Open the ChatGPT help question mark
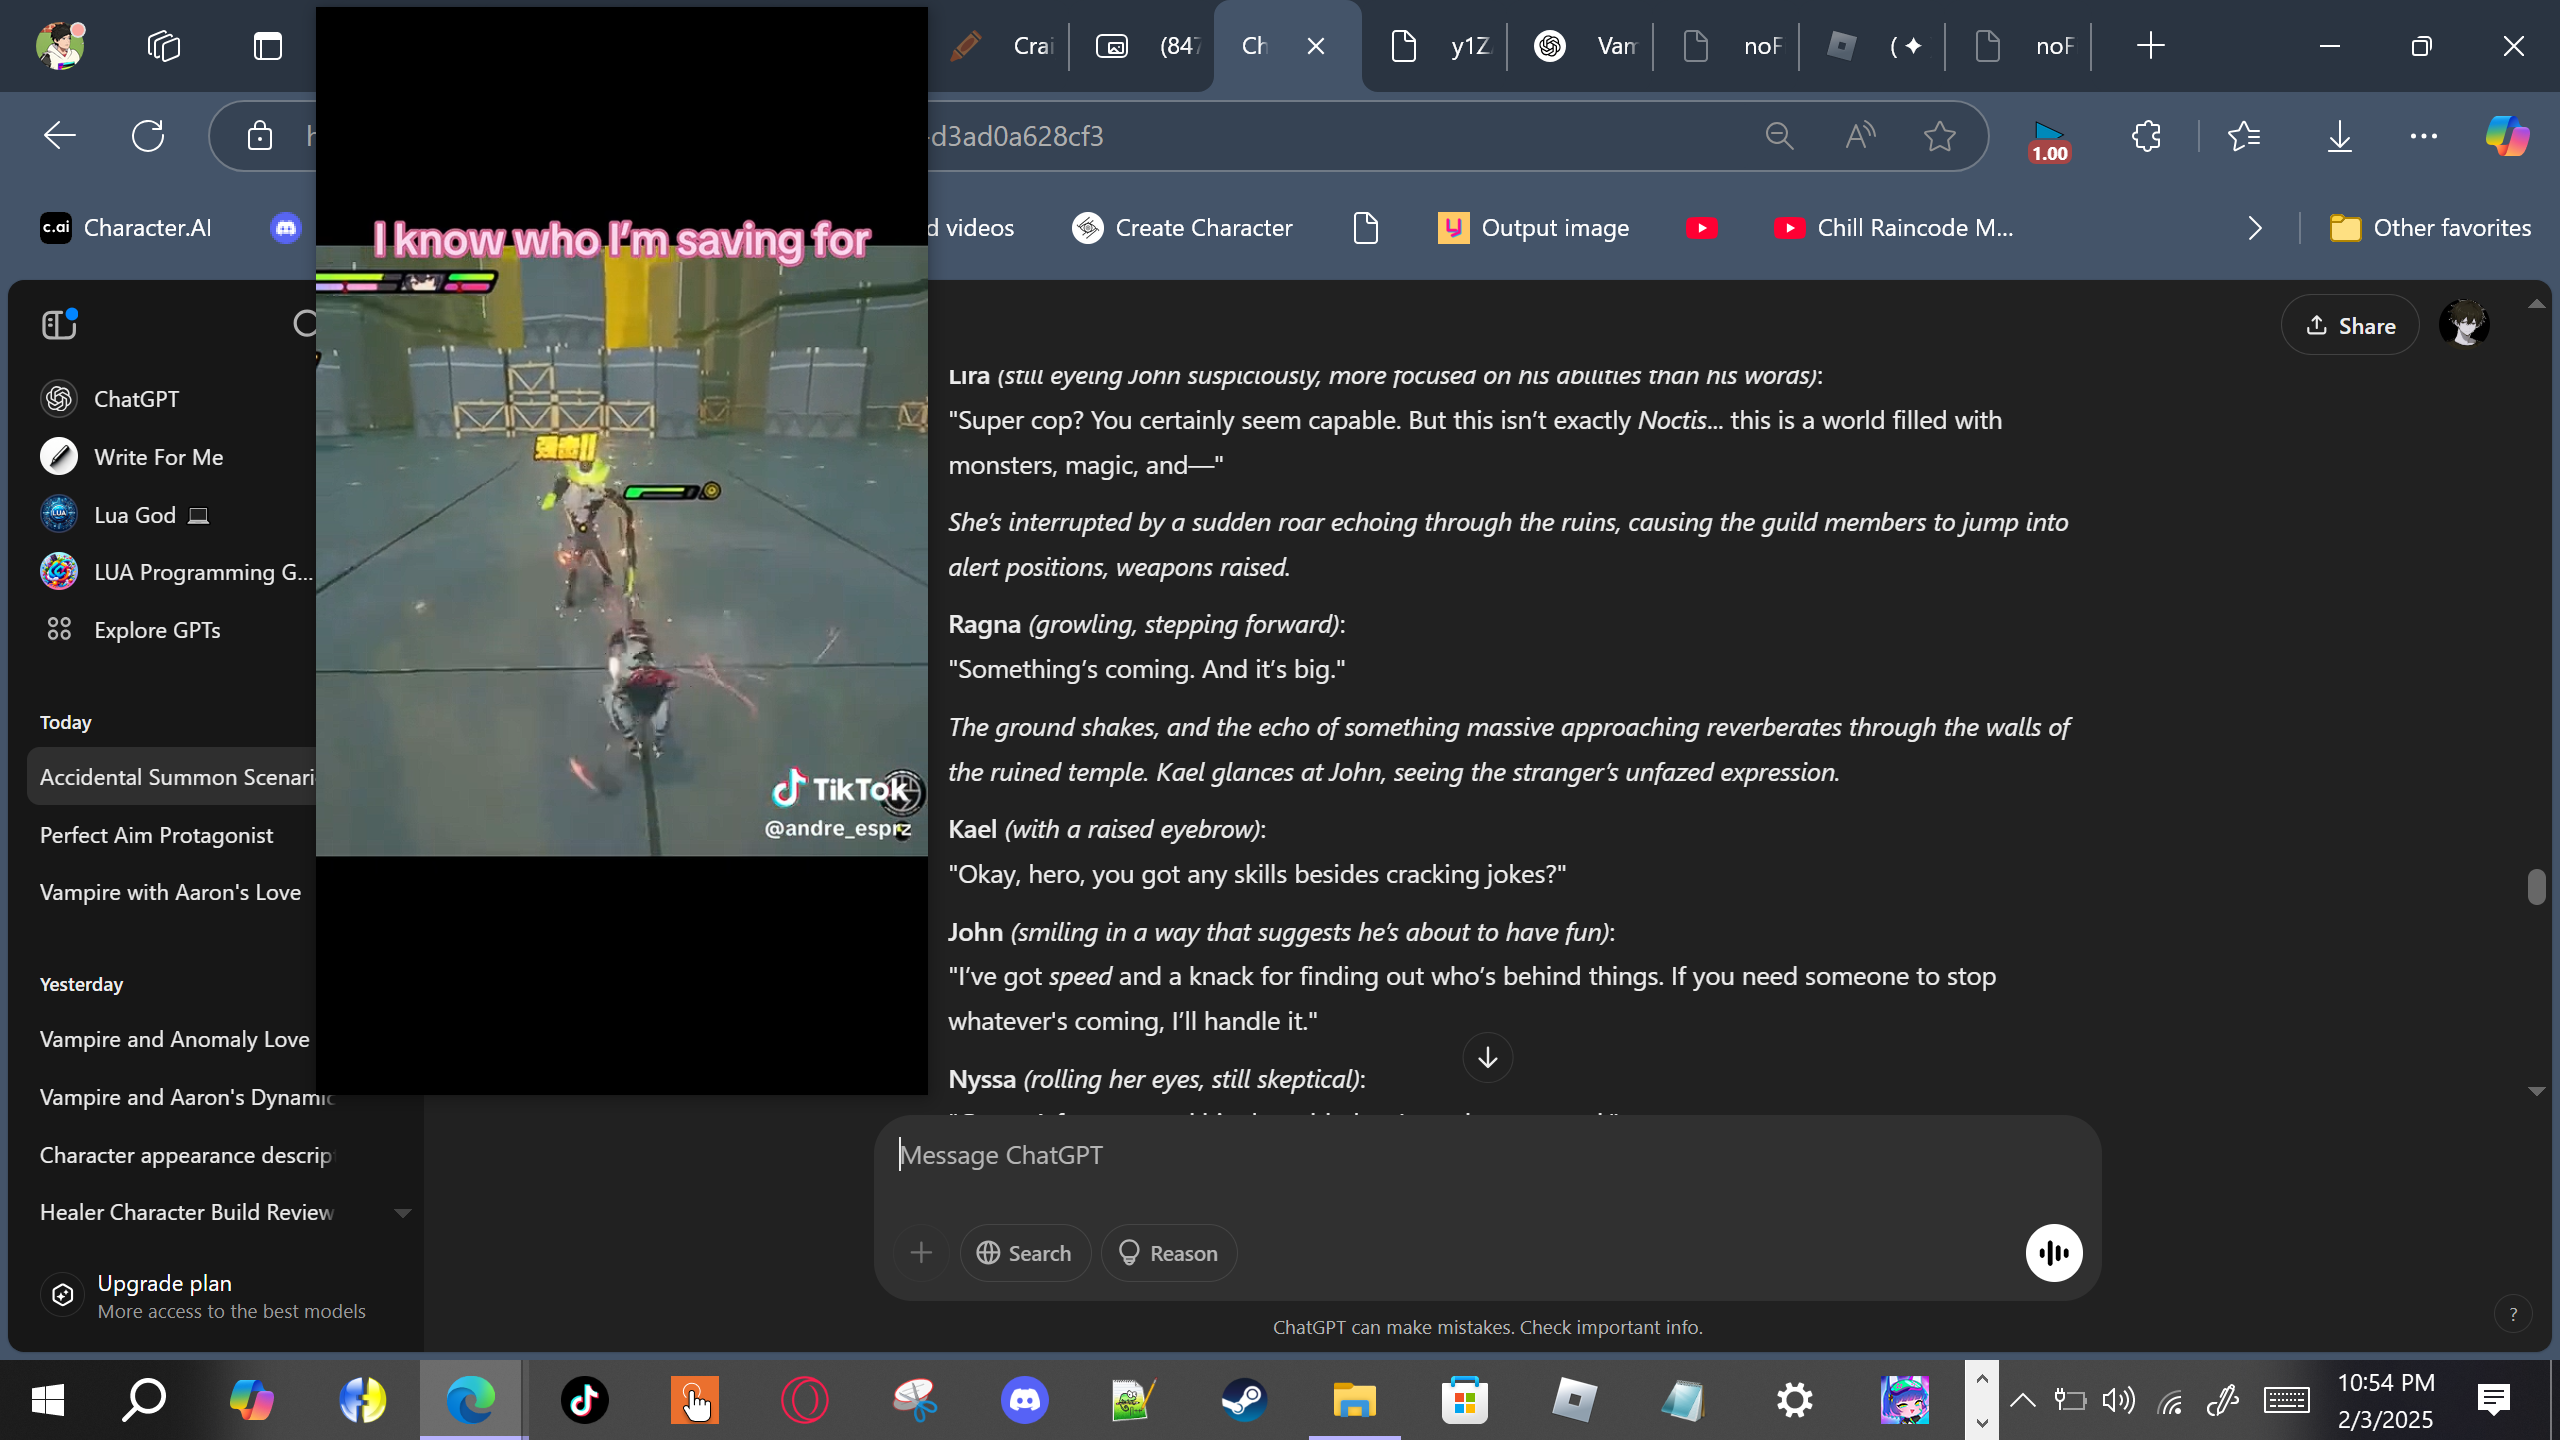This screenshot has width=2560, height=1440. tap(2513, 1314)
